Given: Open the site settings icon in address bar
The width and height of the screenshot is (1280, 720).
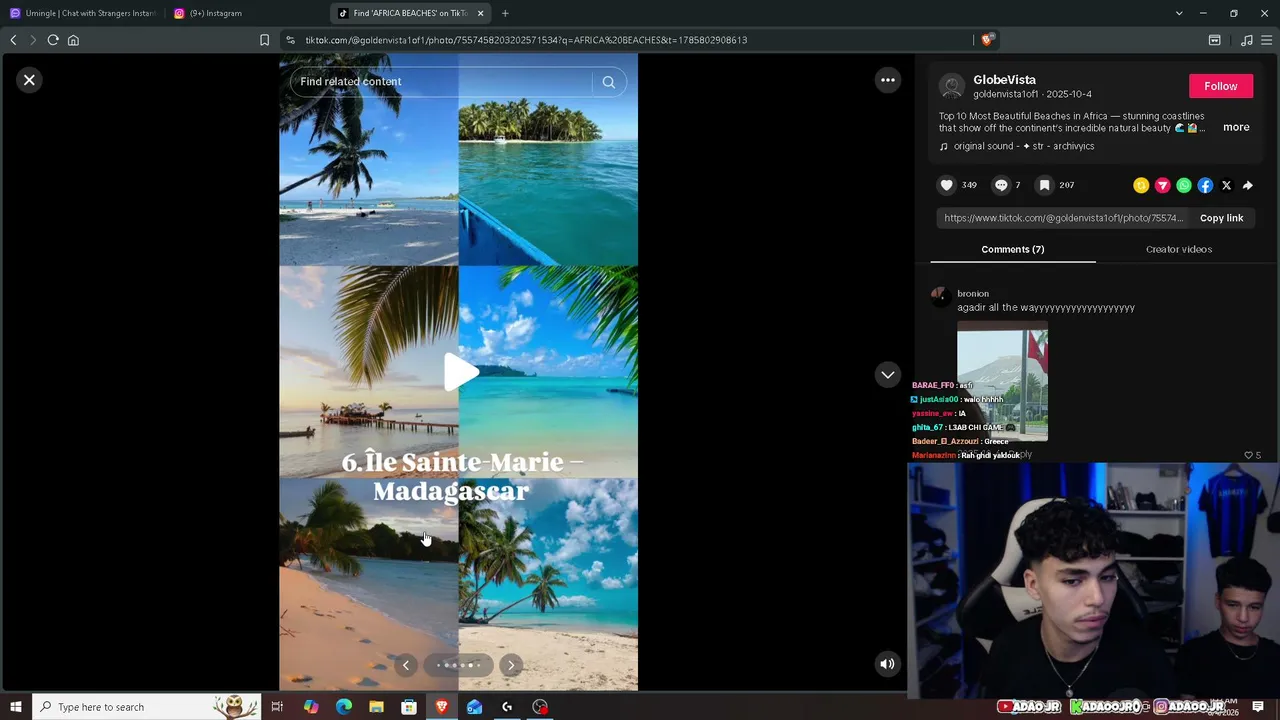Looking at the screenshot, I should [290, 40].
